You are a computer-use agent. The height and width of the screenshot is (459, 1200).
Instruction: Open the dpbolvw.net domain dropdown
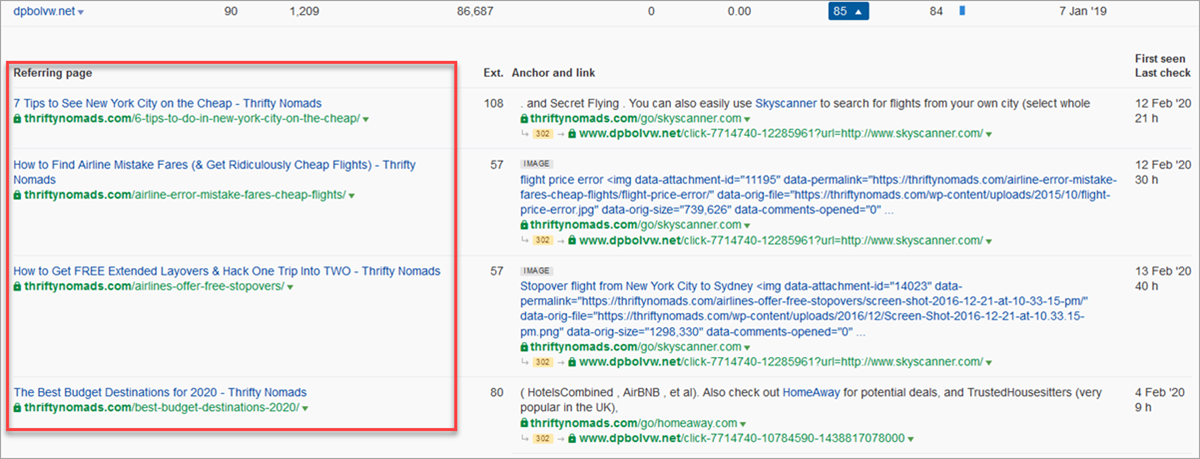[x=81, y=12]
